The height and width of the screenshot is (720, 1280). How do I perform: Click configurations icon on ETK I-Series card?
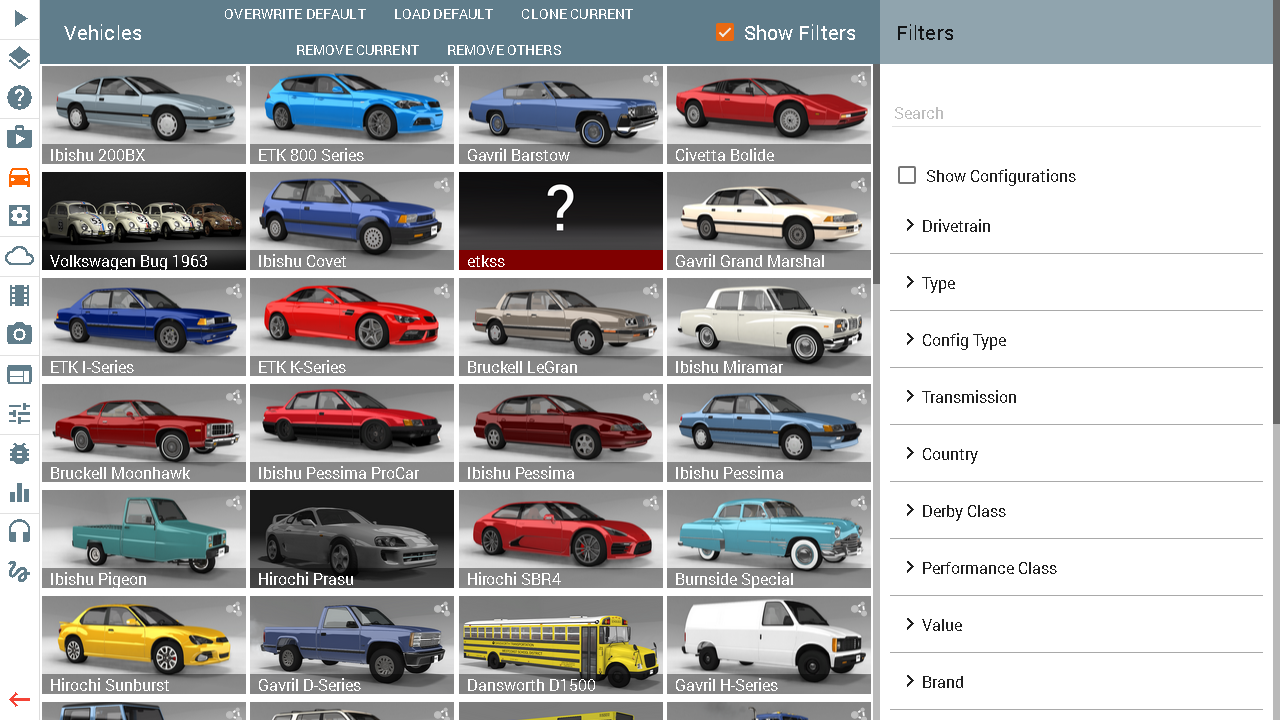(233, 290)
